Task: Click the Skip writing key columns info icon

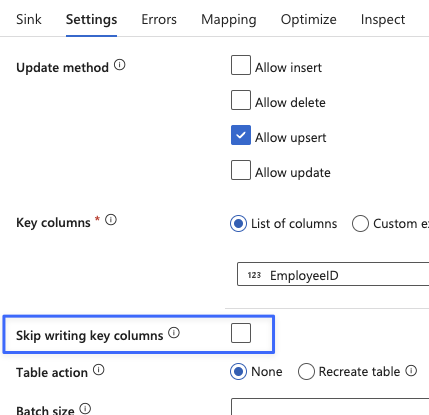Action: pos(174,333)
